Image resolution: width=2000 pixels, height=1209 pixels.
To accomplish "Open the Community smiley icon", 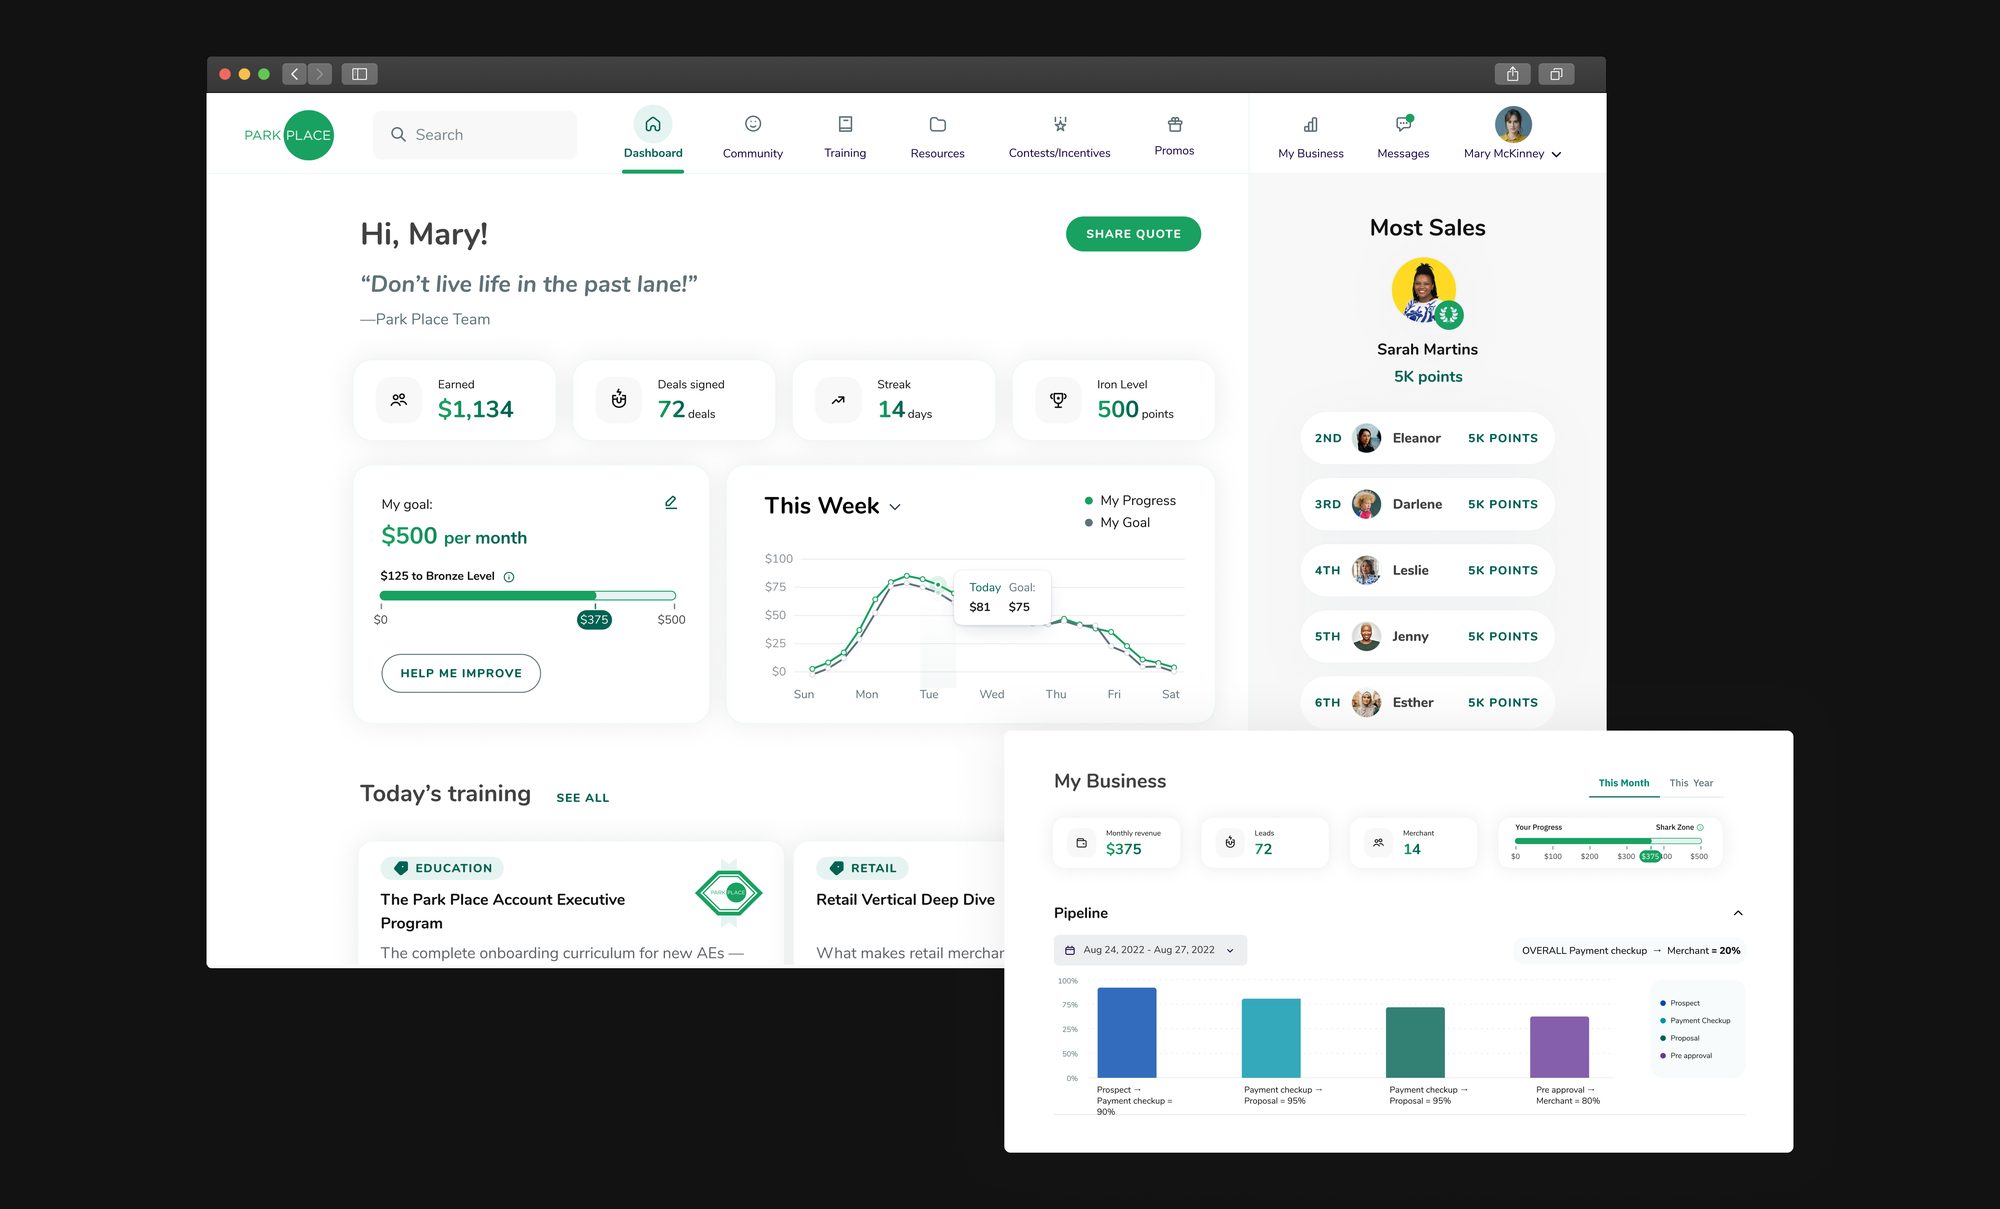I will (753, 124).
